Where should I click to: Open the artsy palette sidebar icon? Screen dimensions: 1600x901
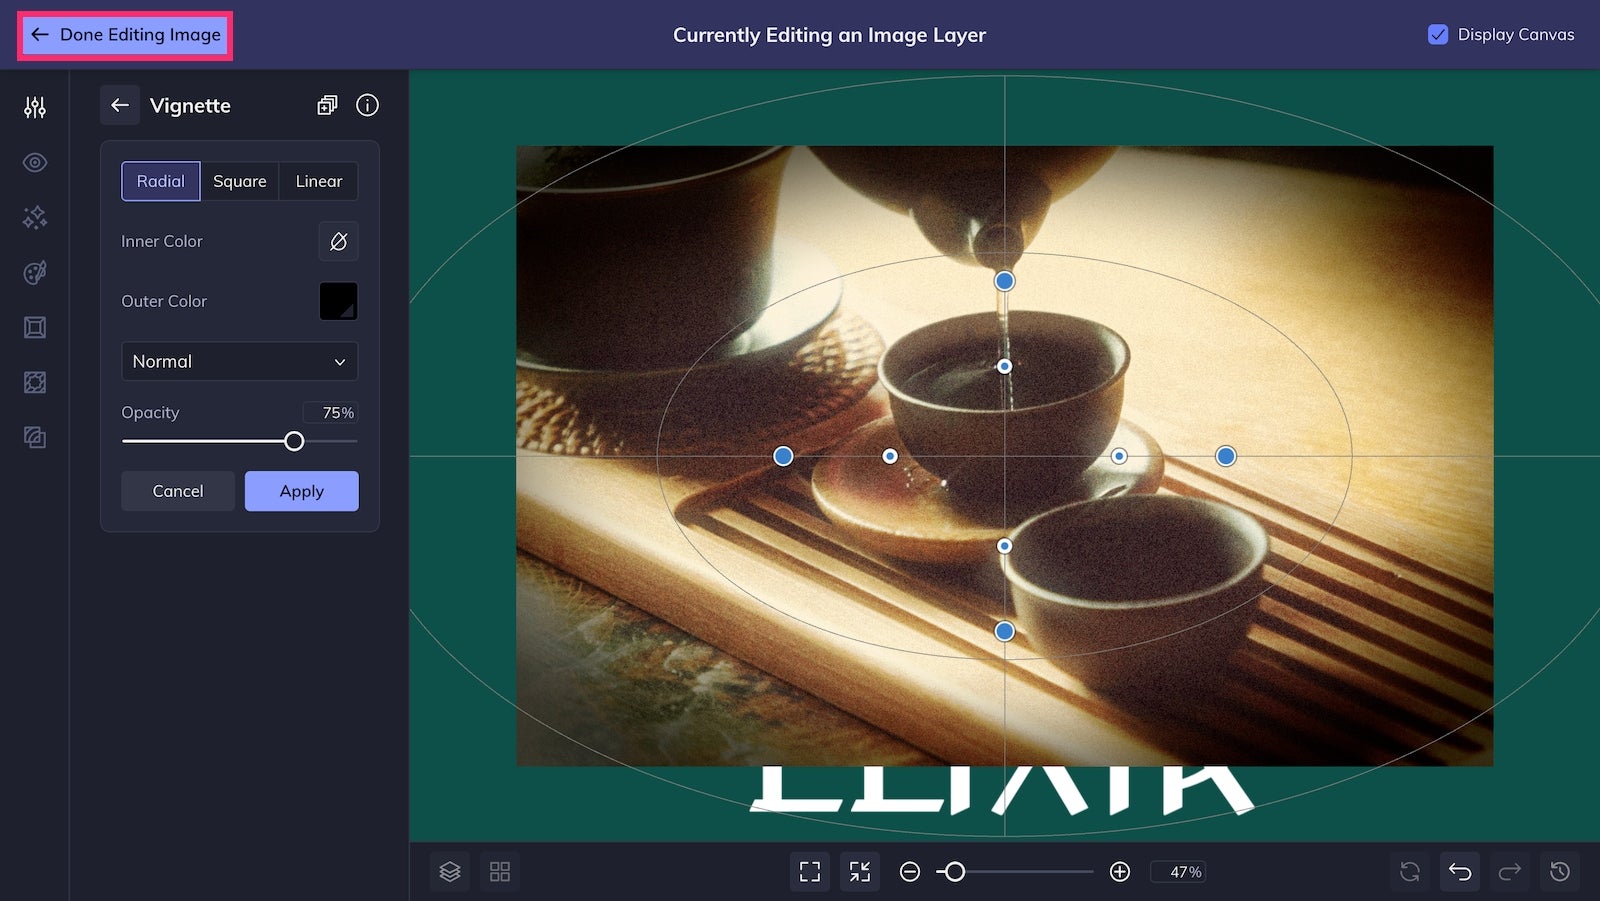pos(35,272)
